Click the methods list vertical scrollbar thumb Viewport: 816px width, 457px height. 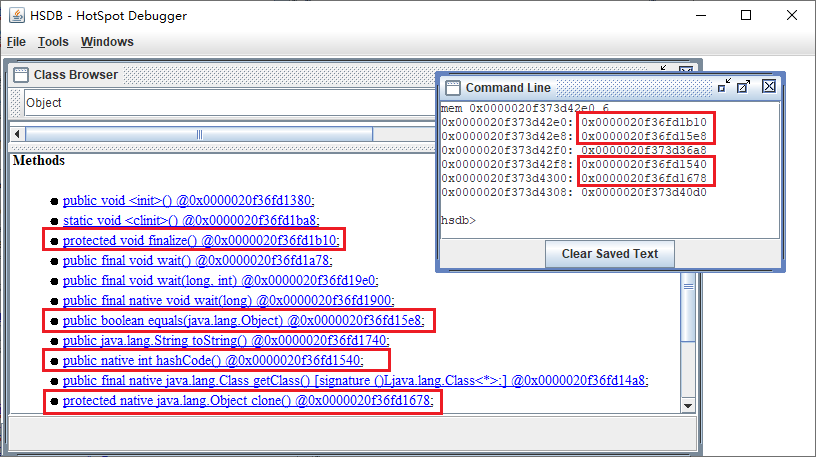pyautogui.click(x=688, y=307)
